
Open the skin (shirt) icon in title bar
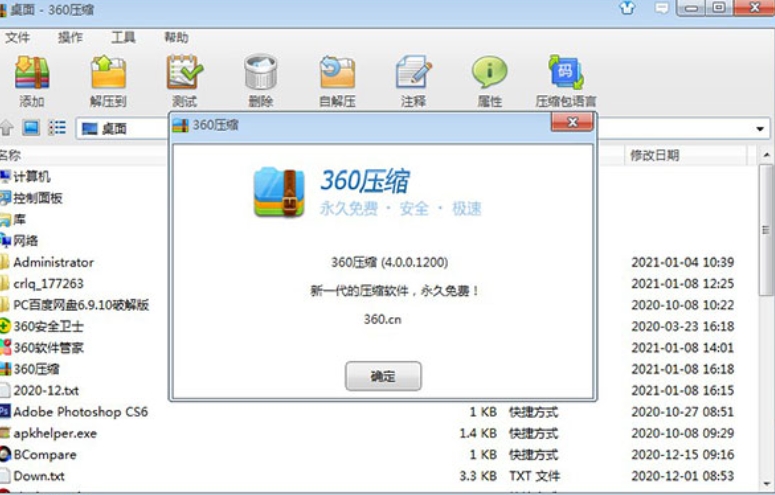[x=627, y=8]
